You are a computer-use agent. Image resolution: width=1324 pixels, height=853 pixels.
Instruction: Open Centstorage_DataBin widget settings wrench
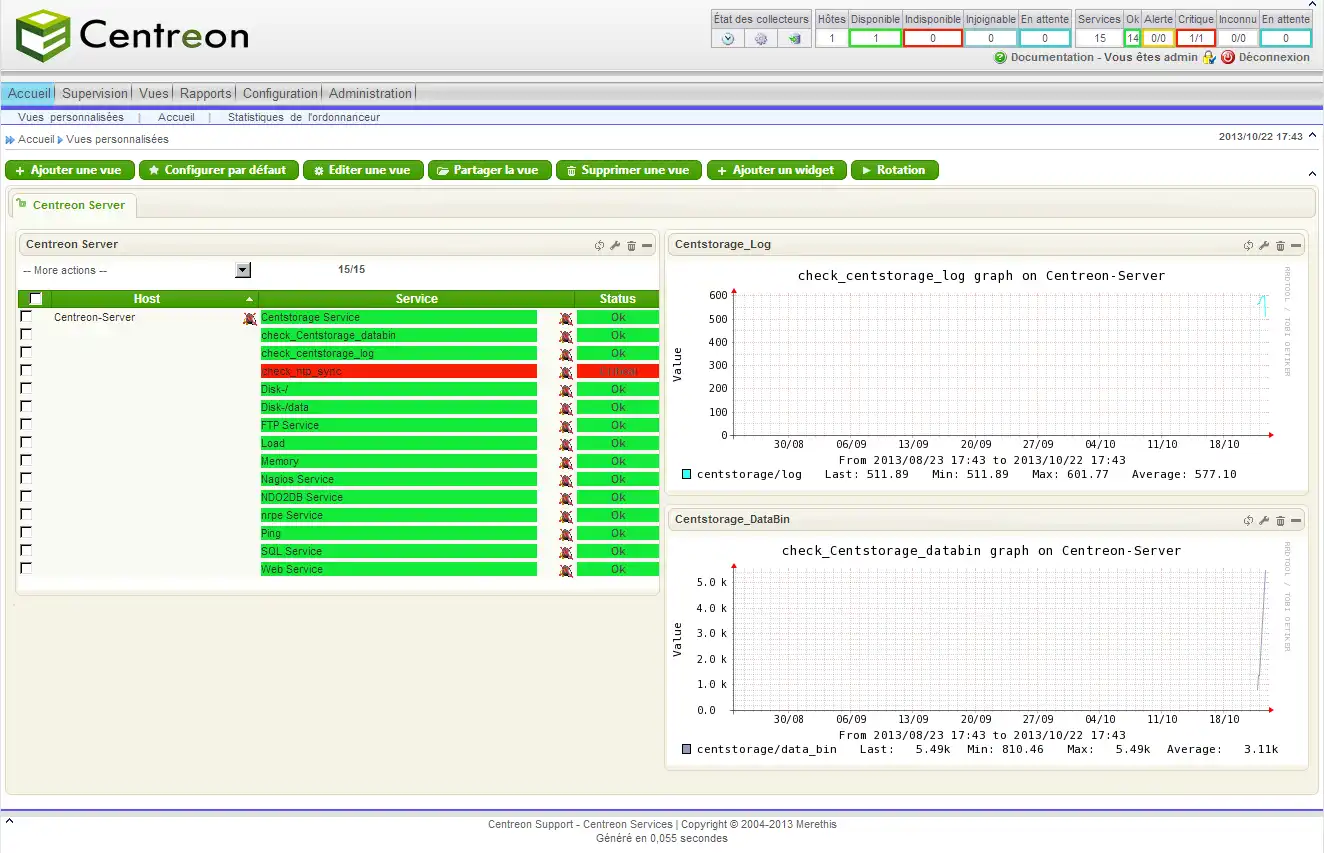click(x=1264, y=521)
